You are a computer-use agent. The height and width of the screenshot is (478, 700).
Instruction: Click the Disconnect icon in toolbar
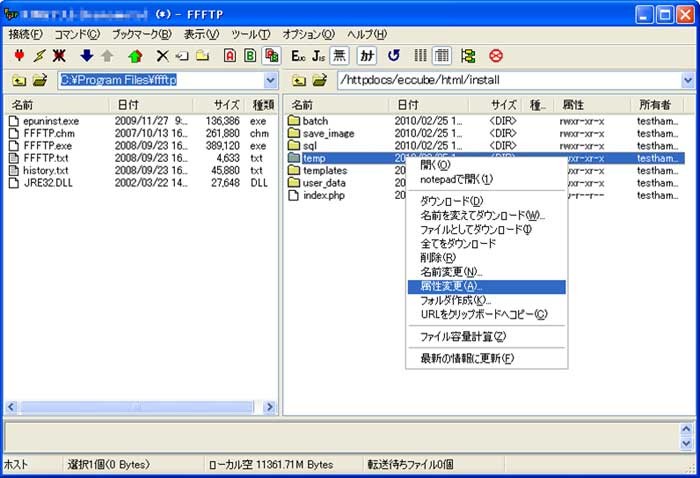[x=59, y=56]
